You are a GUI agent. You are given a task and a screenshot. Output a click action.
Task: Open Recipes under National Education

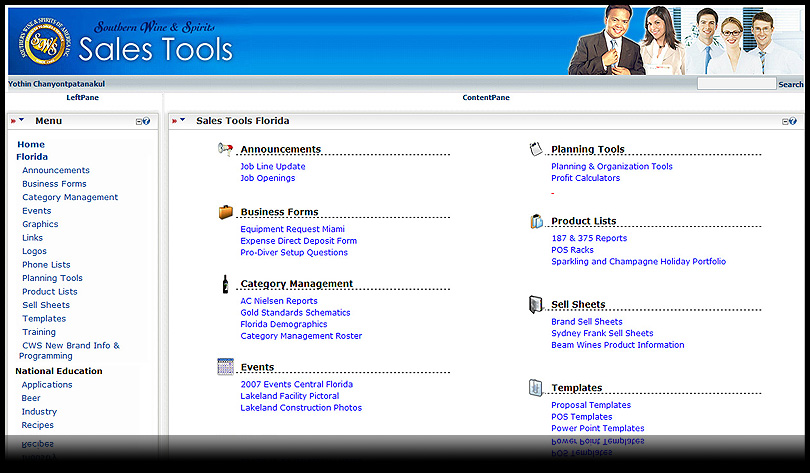pos(37,425)
